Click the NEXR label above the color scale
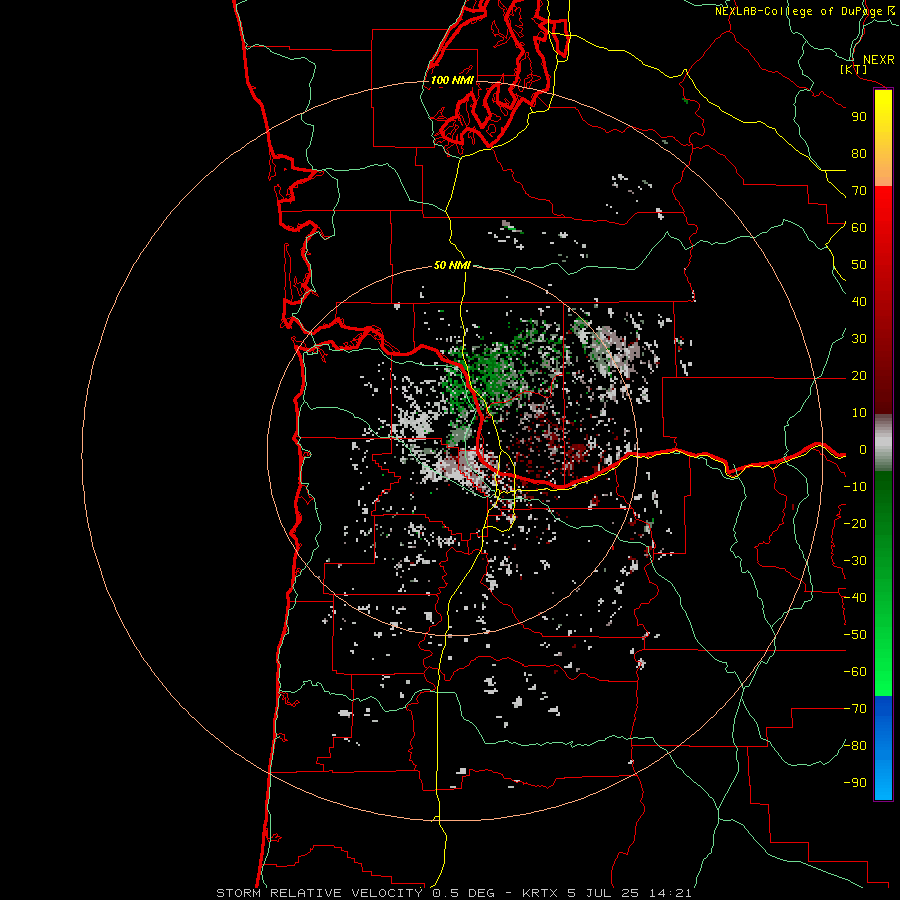This screenshot has height=900, width=900. [879, 60]
